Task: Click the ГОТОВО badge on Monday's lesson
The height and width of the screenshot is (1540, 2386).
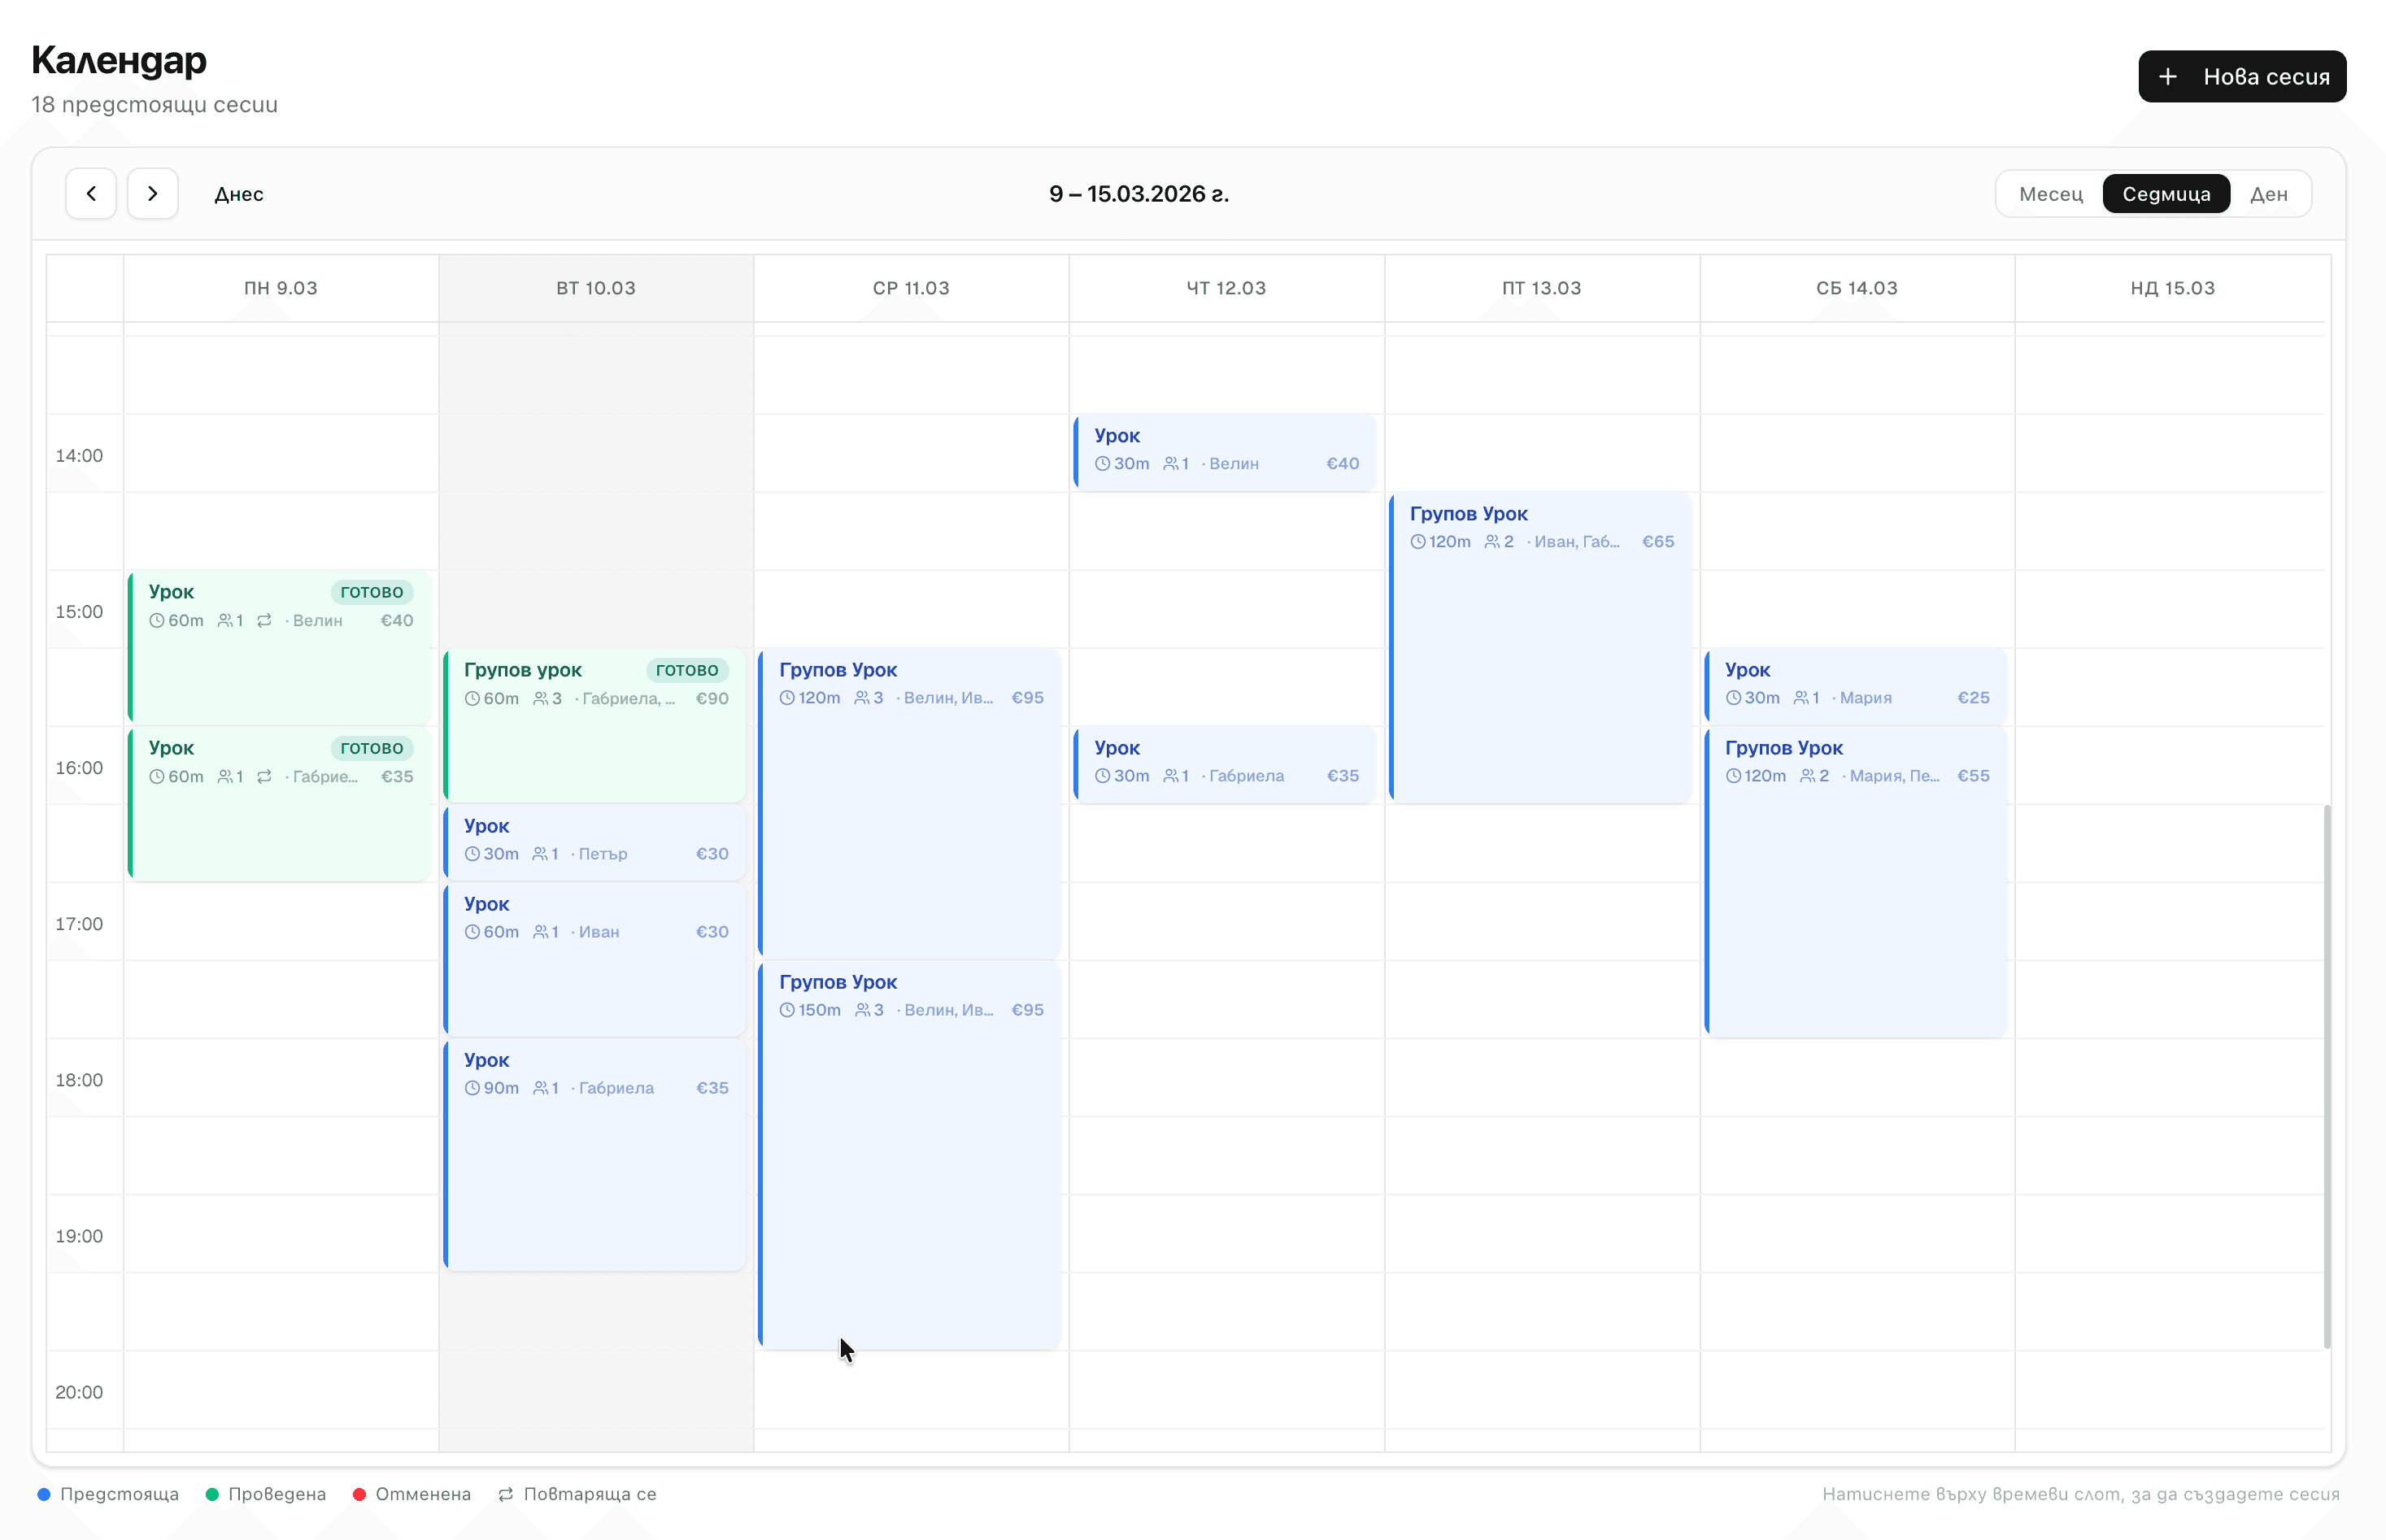Action: (372, 591)
